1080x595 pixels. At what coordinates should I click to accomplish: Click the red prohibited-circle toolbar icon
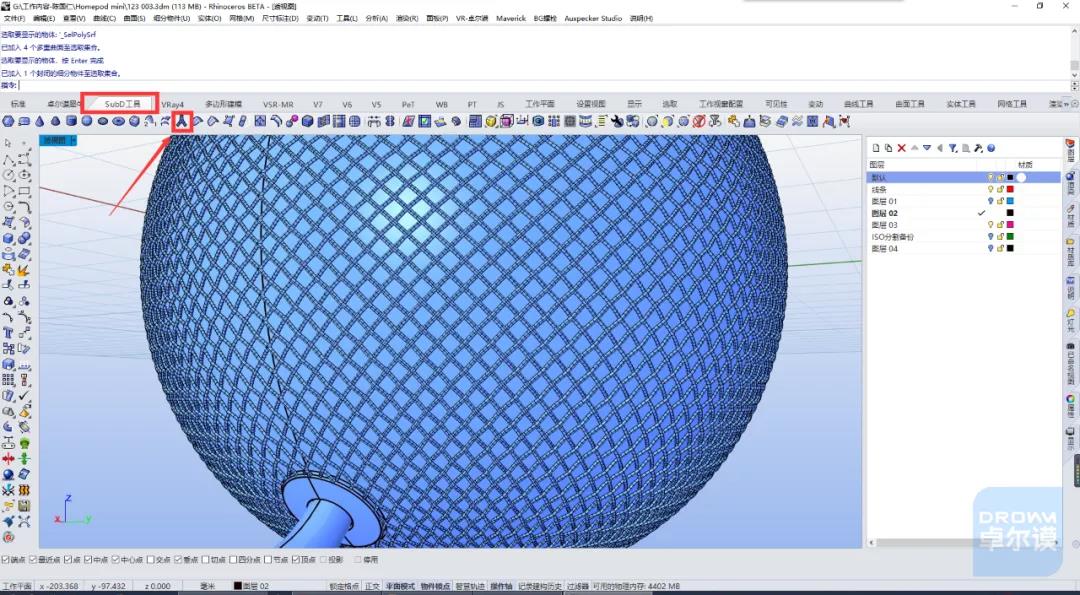699,121
